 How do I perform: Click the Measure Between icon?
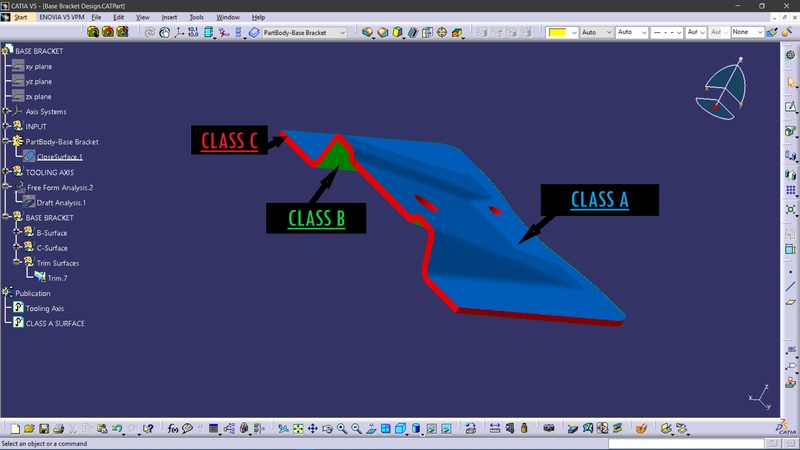coord(494,429)
